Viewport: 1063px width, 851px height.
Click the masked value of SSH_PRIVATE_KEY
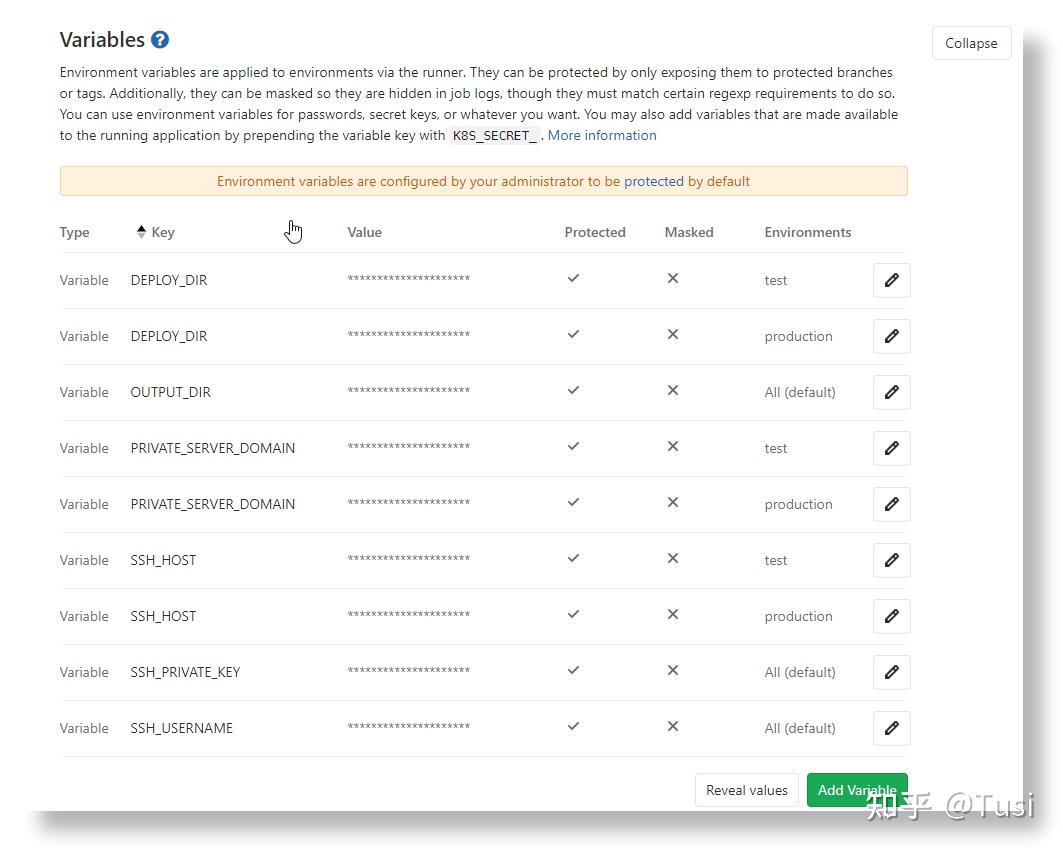tap(408, 672)
